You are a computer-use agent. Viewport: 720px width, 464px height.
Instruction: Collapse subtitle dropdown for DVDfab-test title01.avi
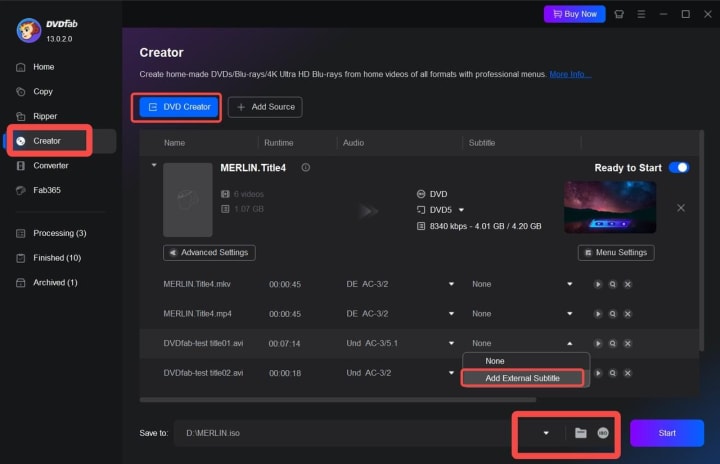[569, 343]
